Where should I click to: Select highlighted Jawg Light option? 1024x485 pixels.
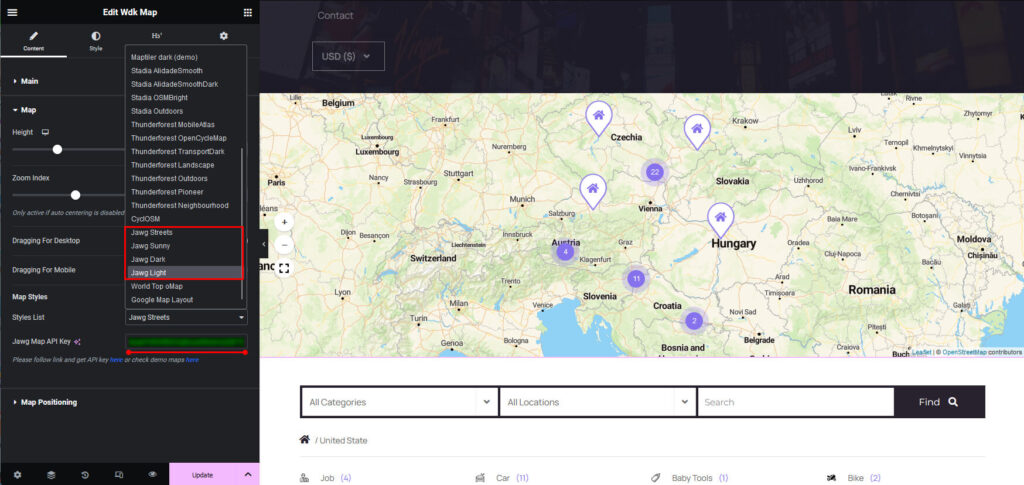184,273
